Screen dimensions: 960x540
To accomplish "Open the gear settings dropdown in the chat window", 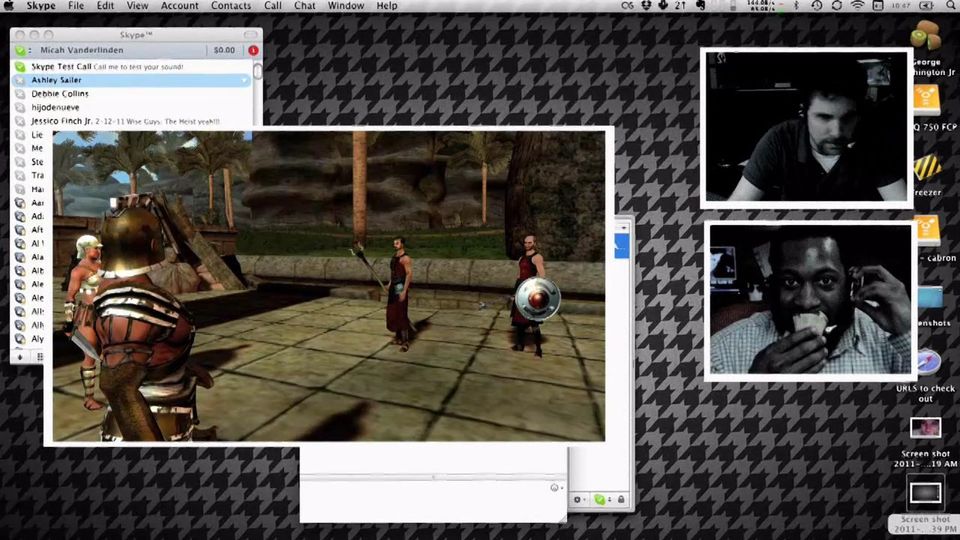I will [x=579, y=500].
